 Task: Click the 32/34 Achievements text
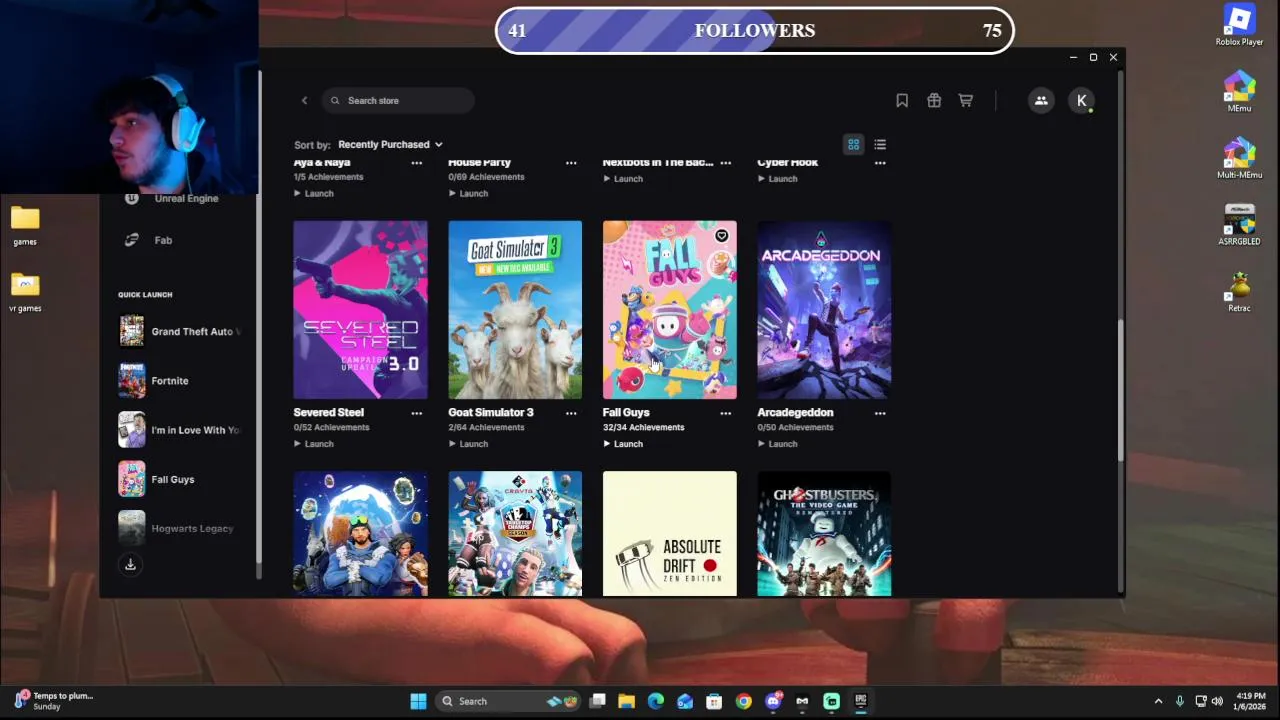(643, 427)
